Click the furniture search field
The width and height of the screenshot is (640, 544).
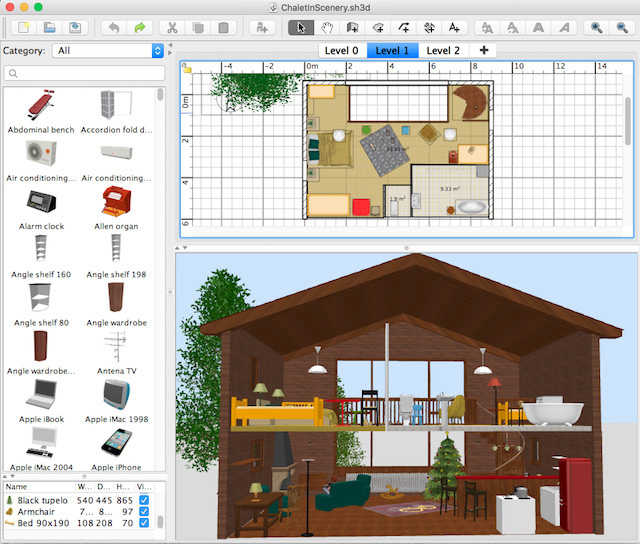[x=85, y=73]
